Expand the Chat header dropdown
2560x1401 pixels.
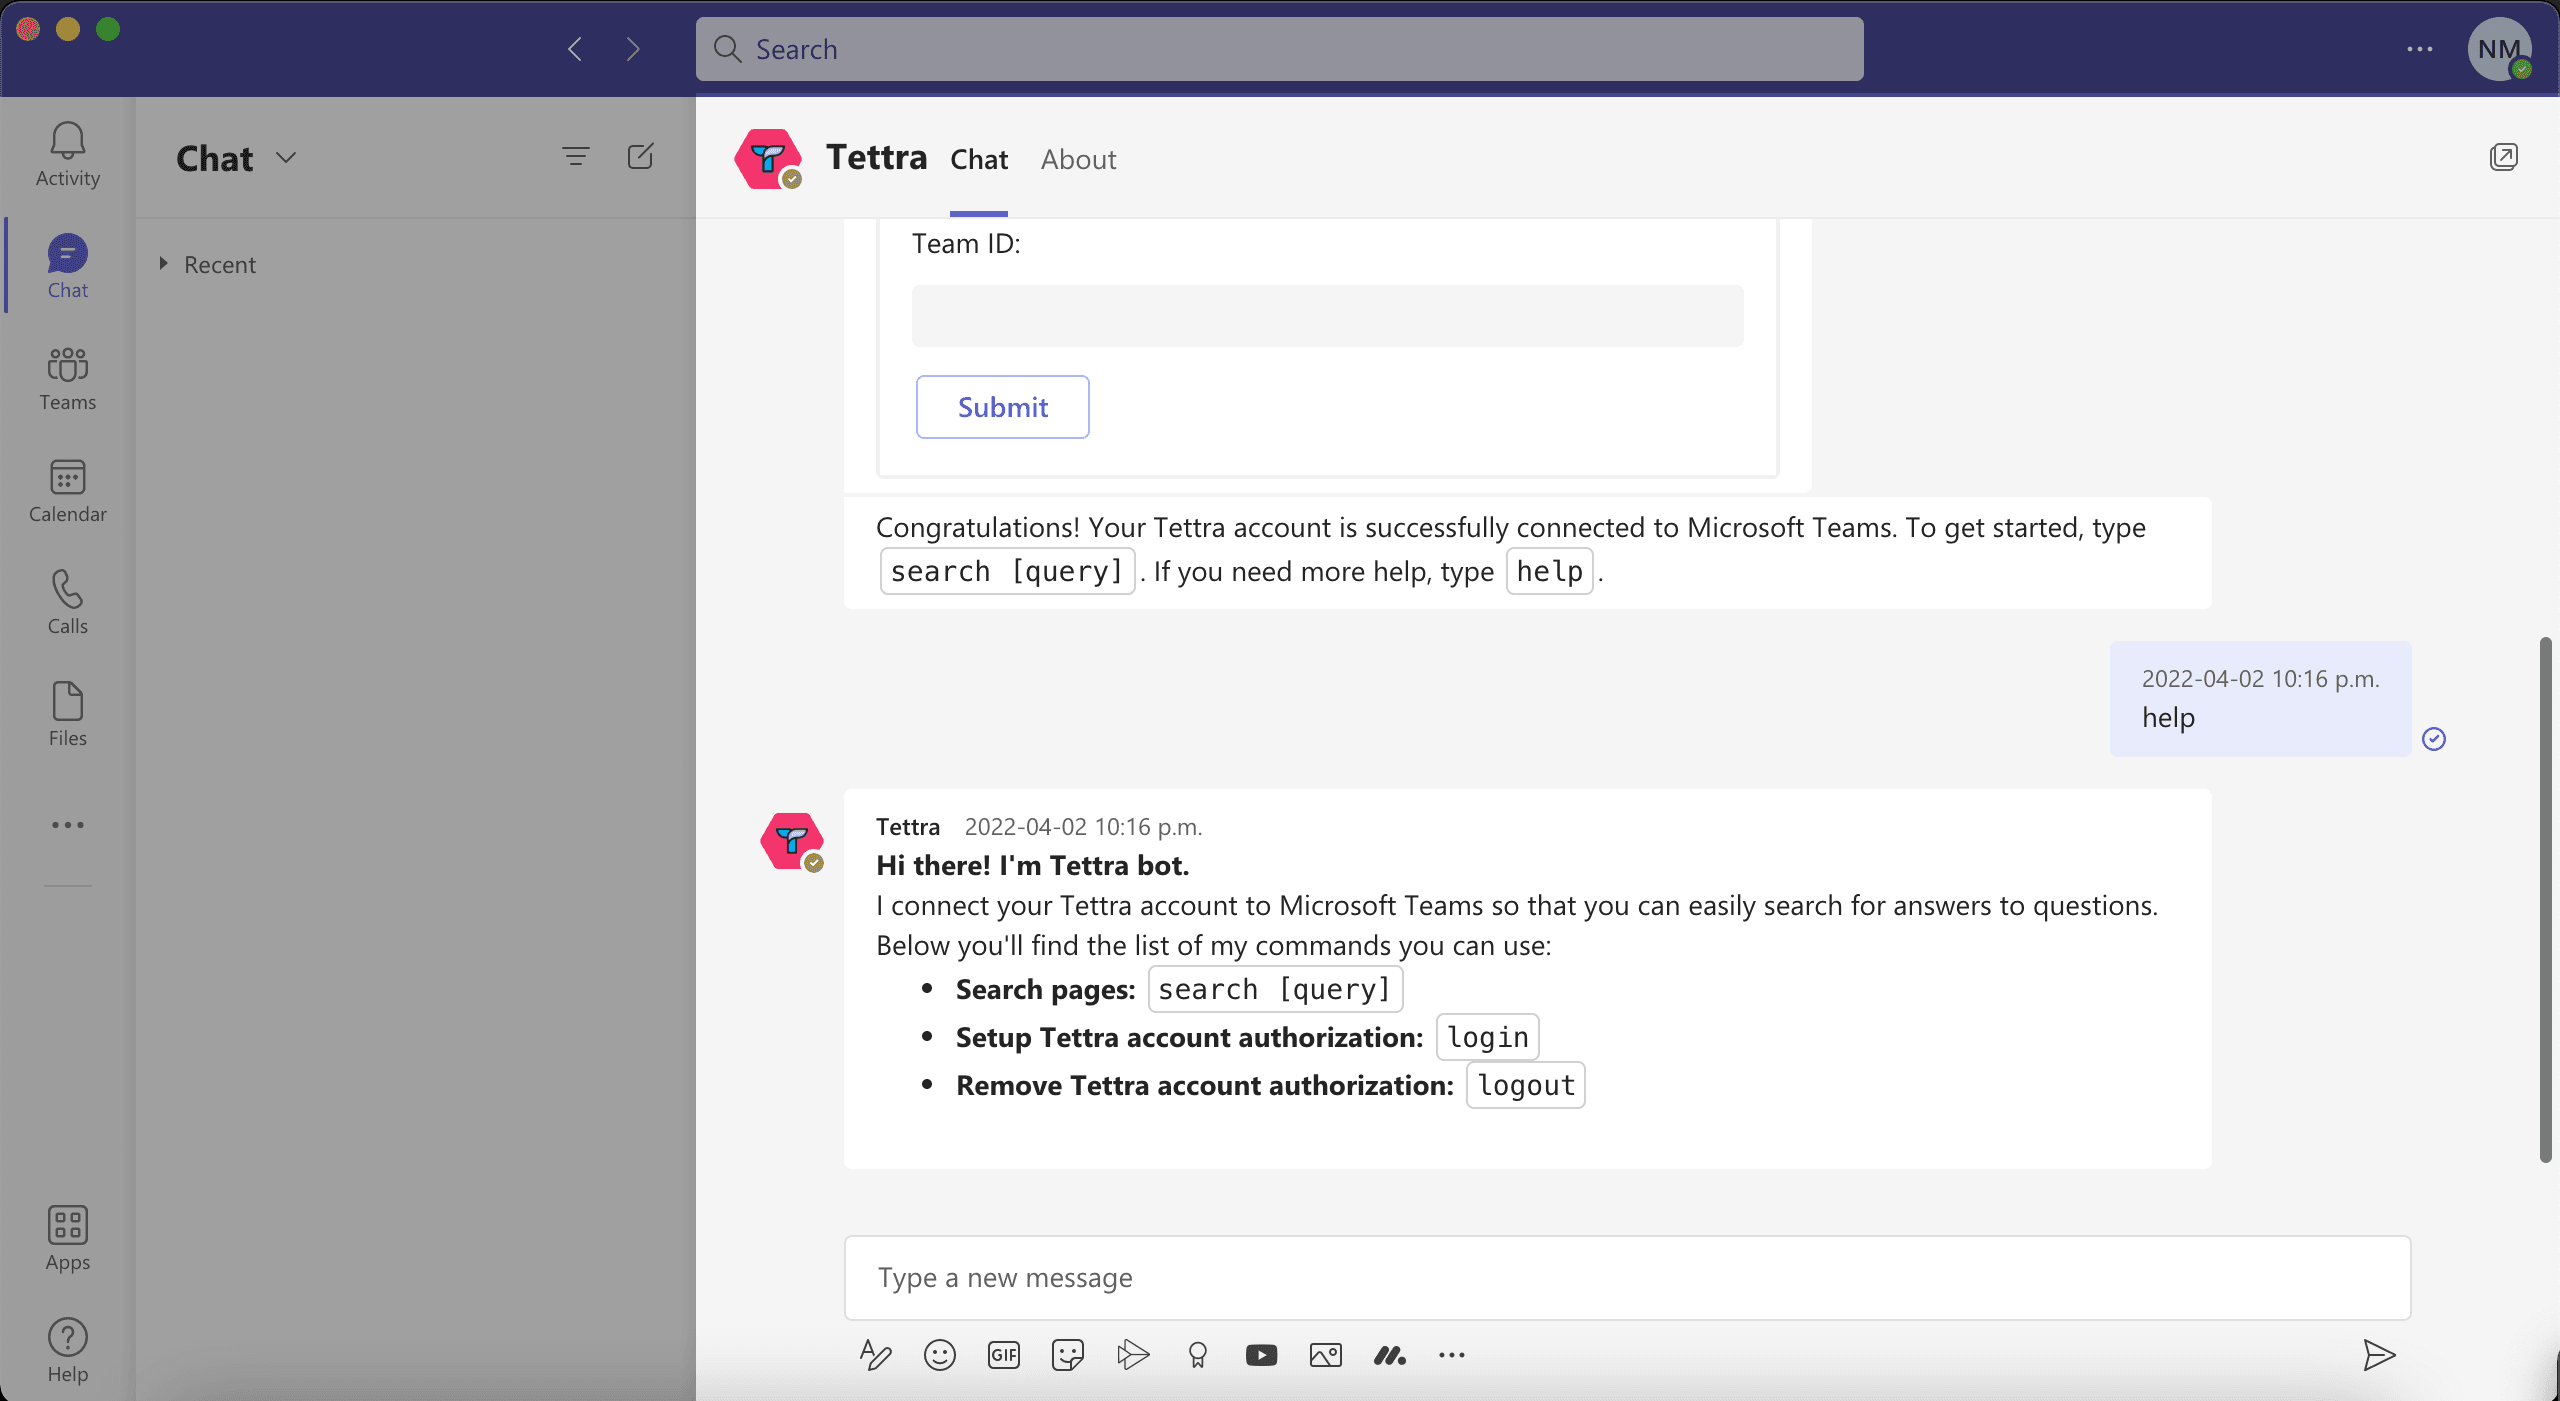pyautogui.click(x=287, y=158)
